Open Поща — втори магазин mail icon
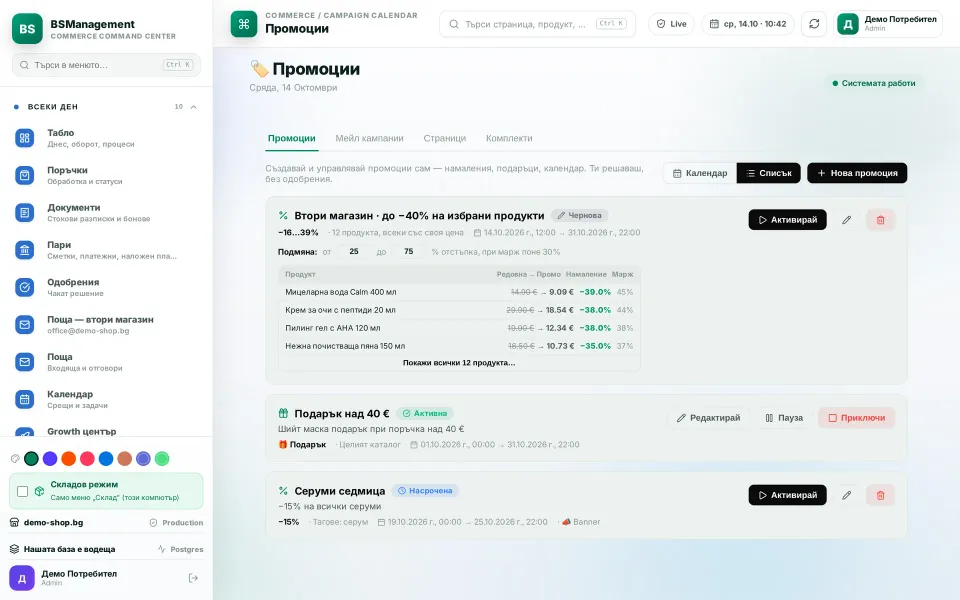This screenshot has width=960, height=600. [x=24, y=324]
